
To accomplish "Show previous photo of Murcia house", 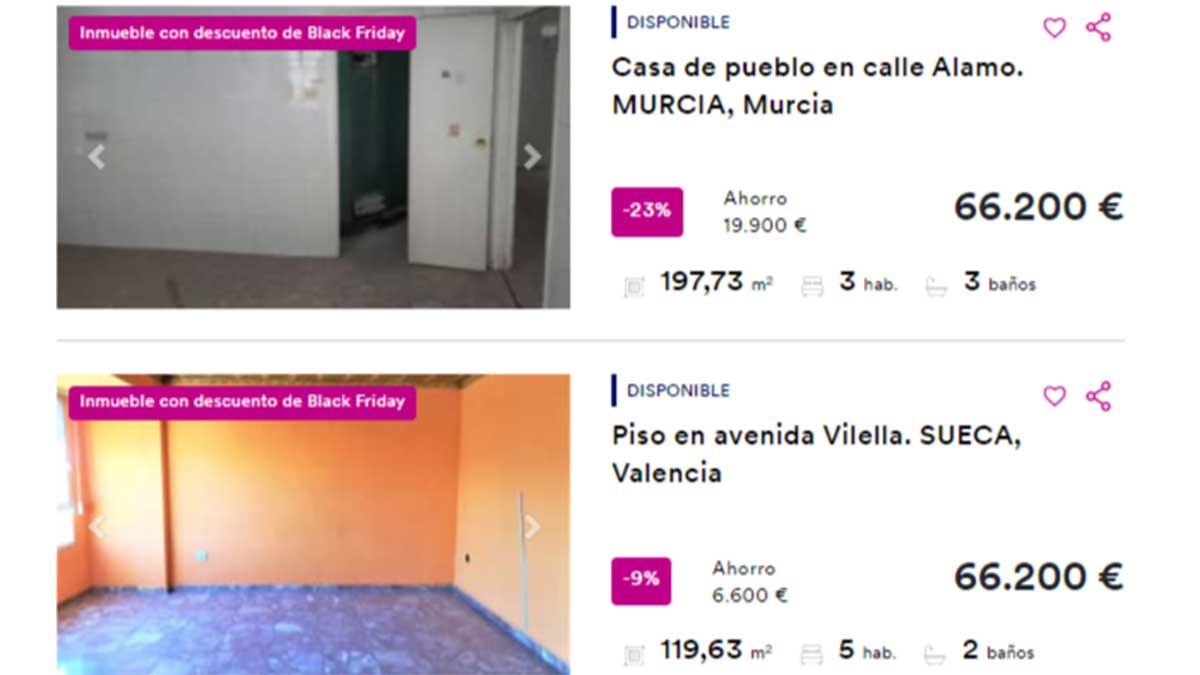I will (96, 156).
